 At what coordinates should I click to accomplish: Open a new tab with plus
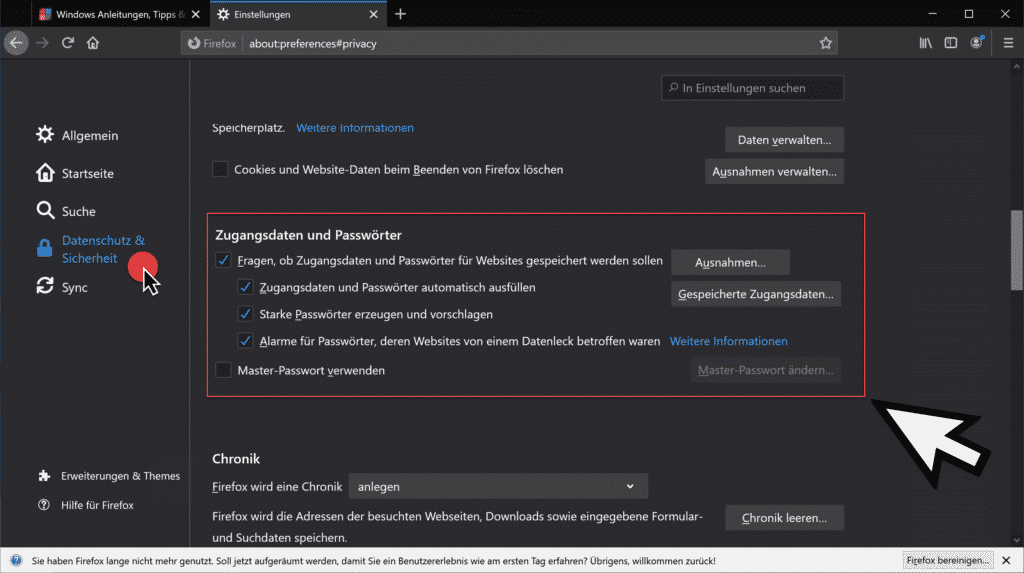click(x=400, y=14)
